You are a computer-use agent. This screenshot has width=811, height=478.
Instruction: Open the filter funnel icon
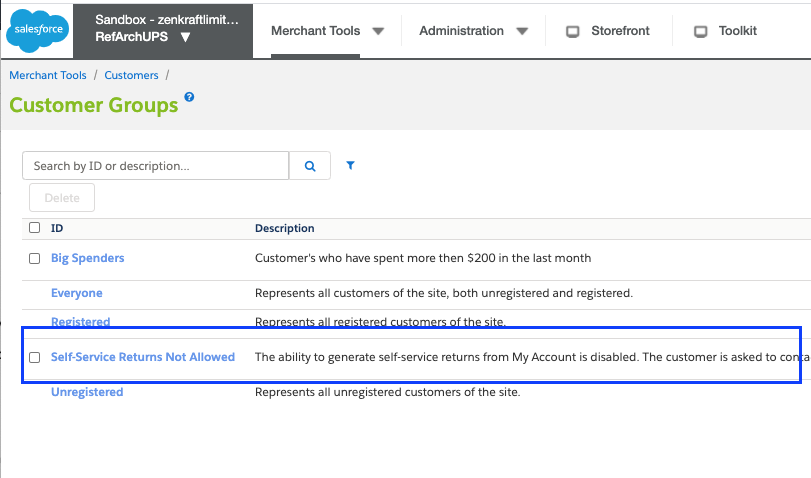350,165
